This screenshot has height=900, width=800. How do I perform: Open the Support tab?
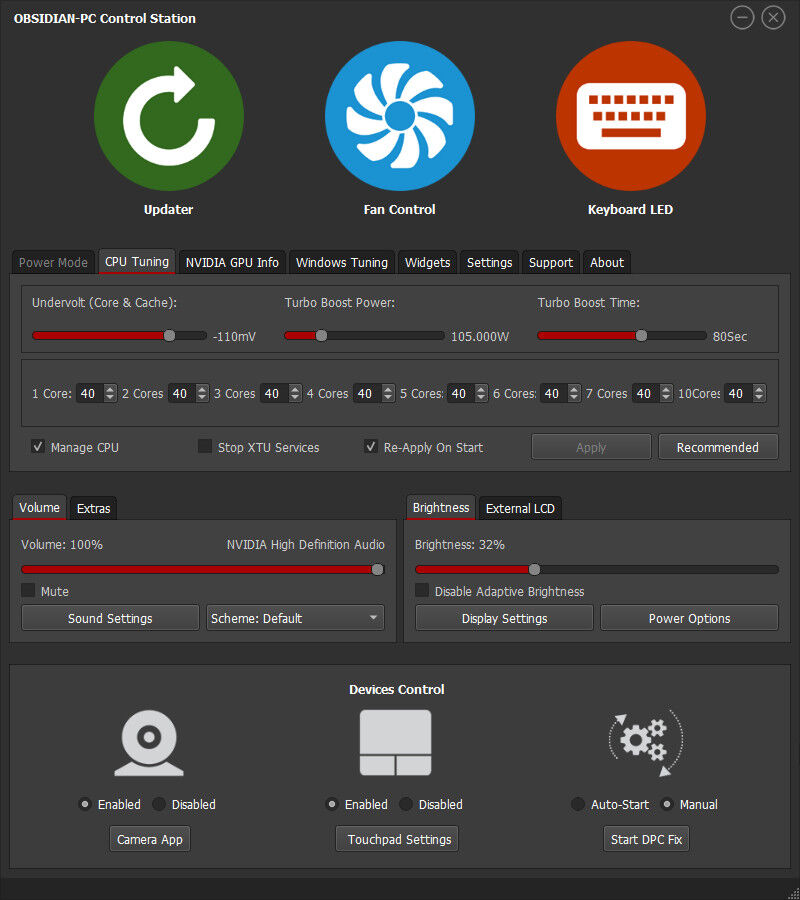(x=551, y=262)
